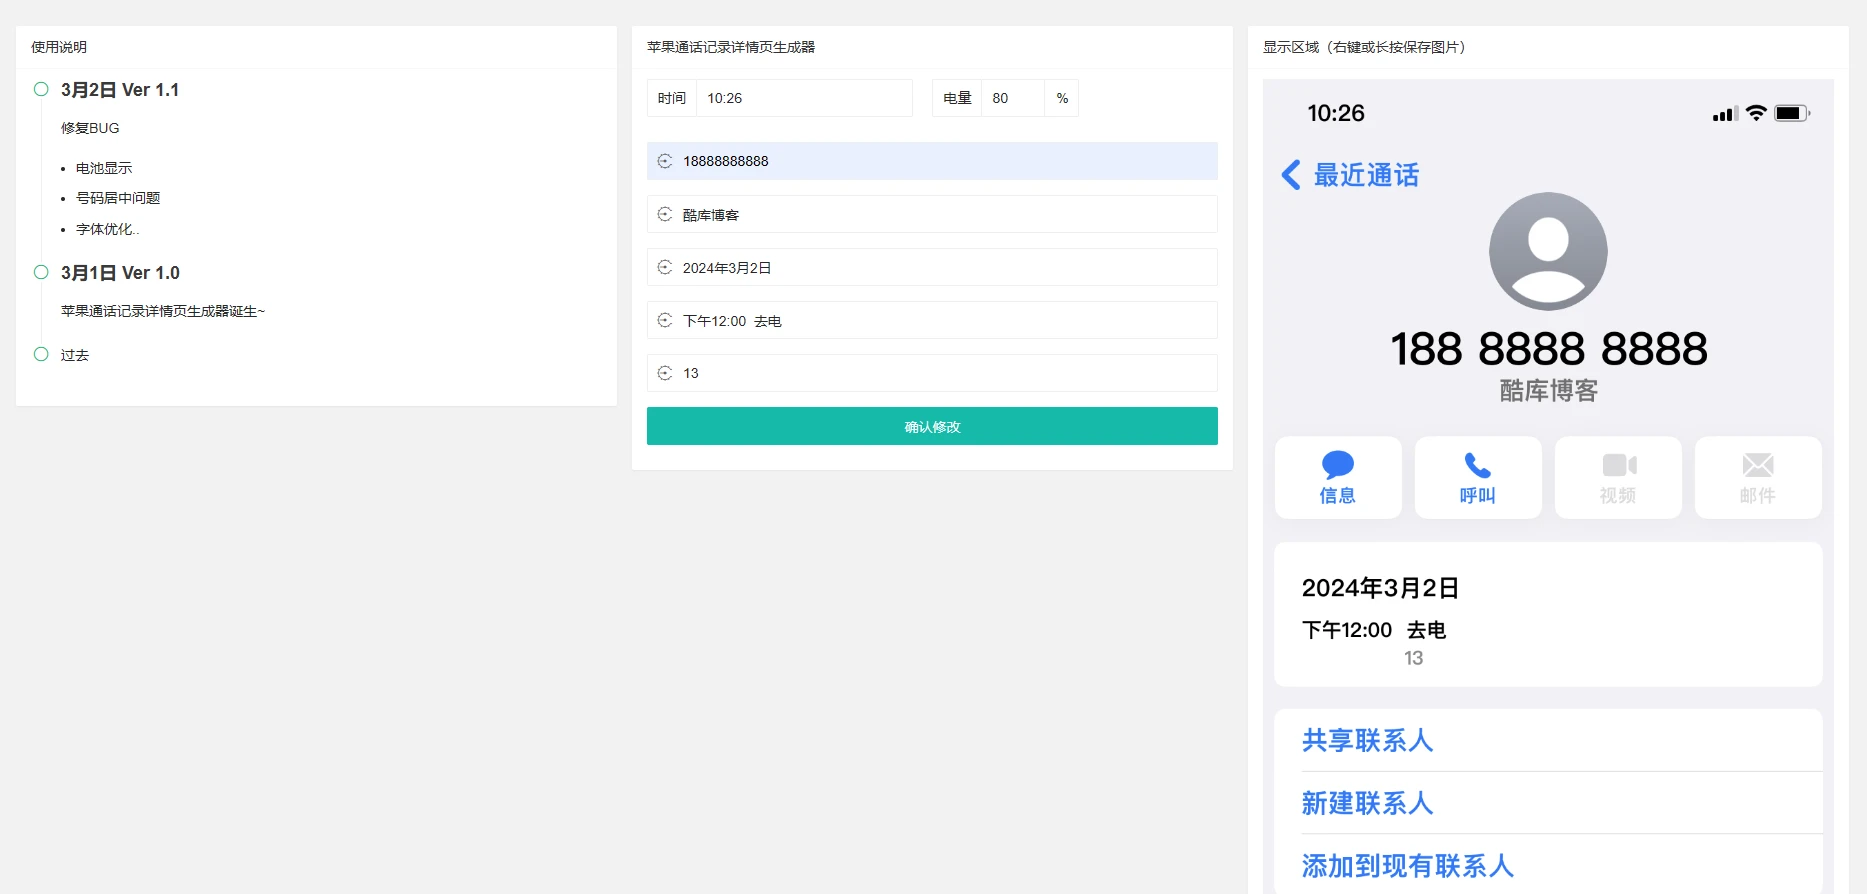Click the preview 下午12:00 去电 line
Image resolution: width=1867 pixels, height=894 pixels.
[x=1374, y=630]
